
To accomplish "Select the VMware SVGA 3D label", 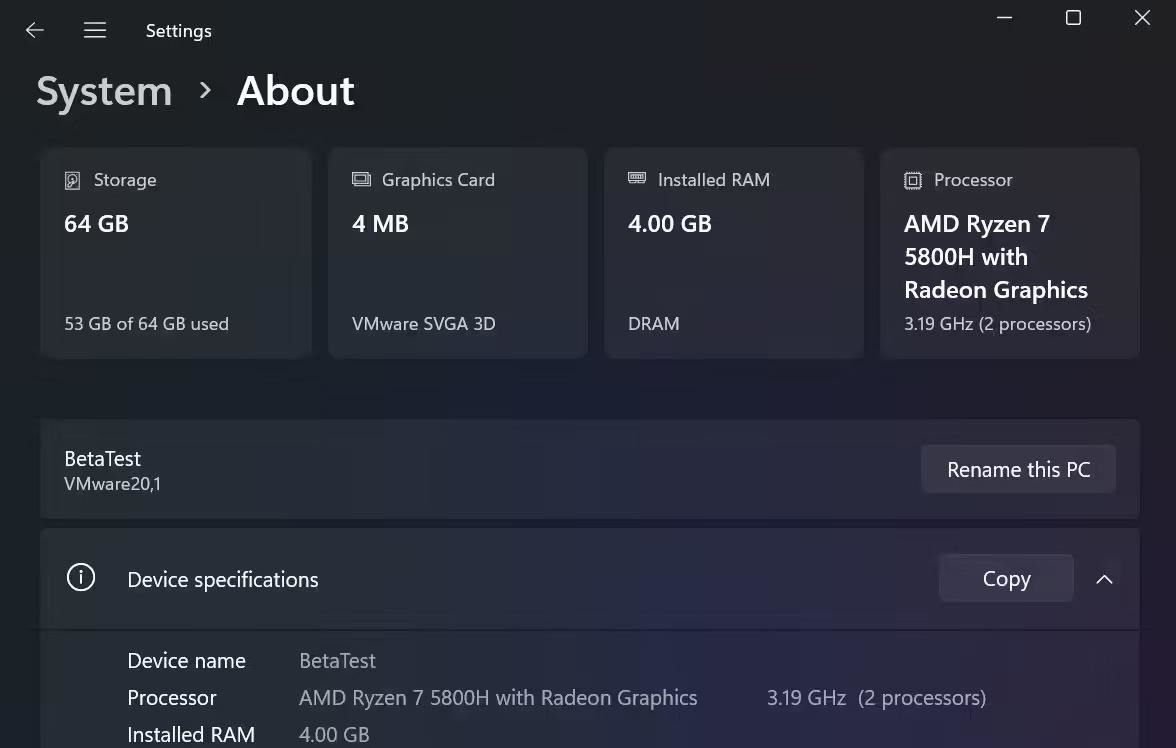I will [x=423, y=323].
